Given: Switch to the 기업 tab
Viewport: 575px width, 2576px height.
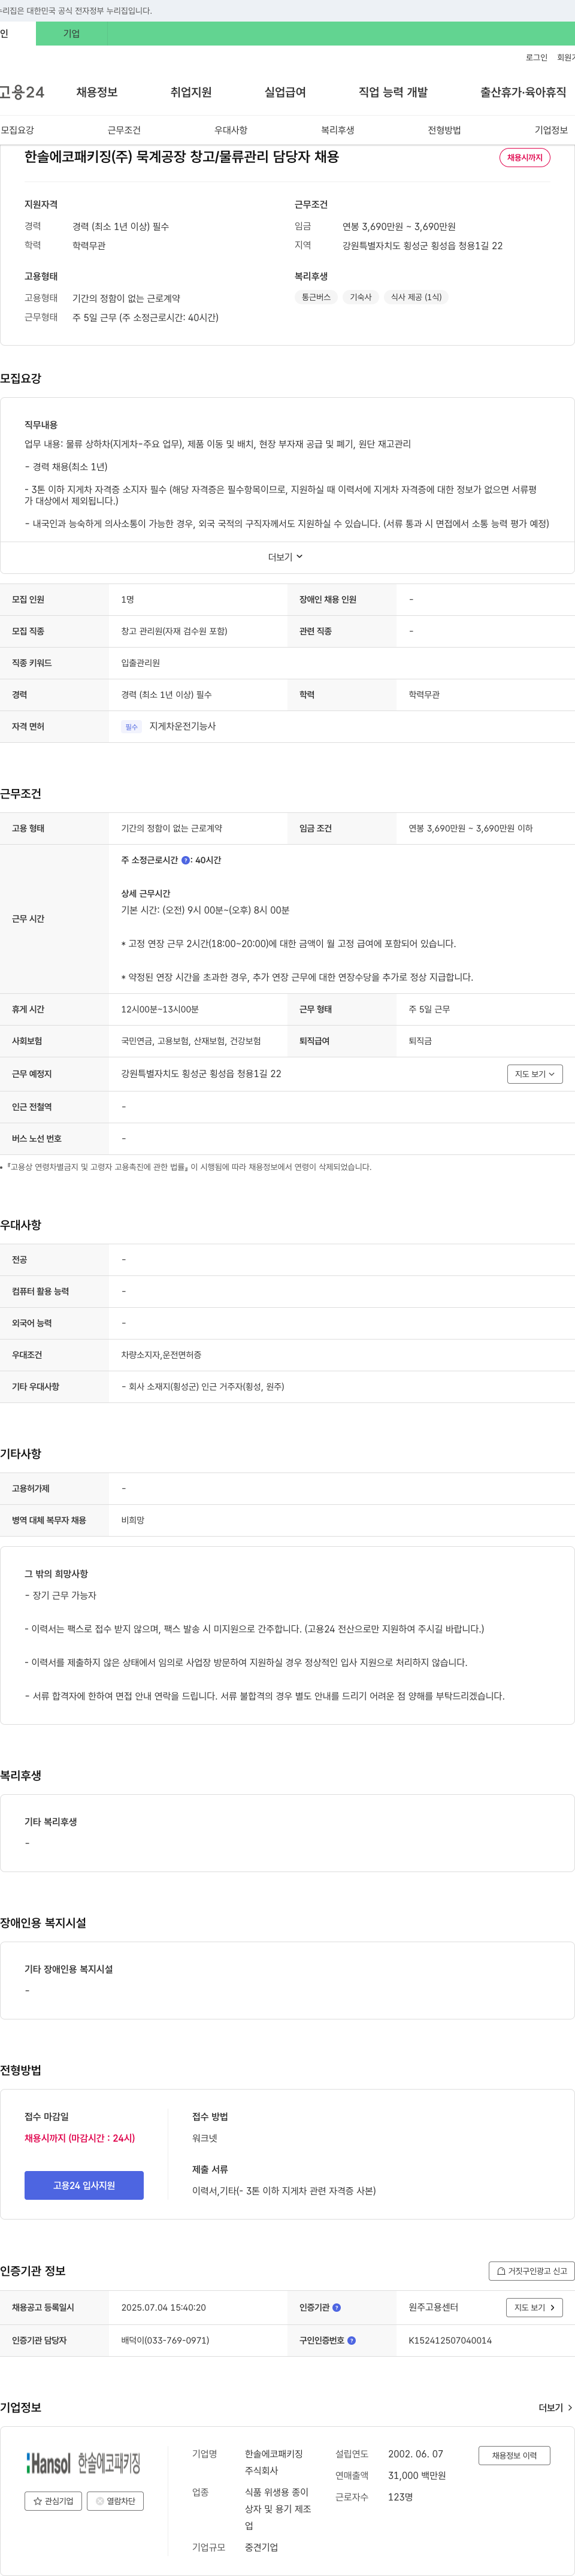Looking at the screenshot, I should pyautogui.click(x=71, y=33).
